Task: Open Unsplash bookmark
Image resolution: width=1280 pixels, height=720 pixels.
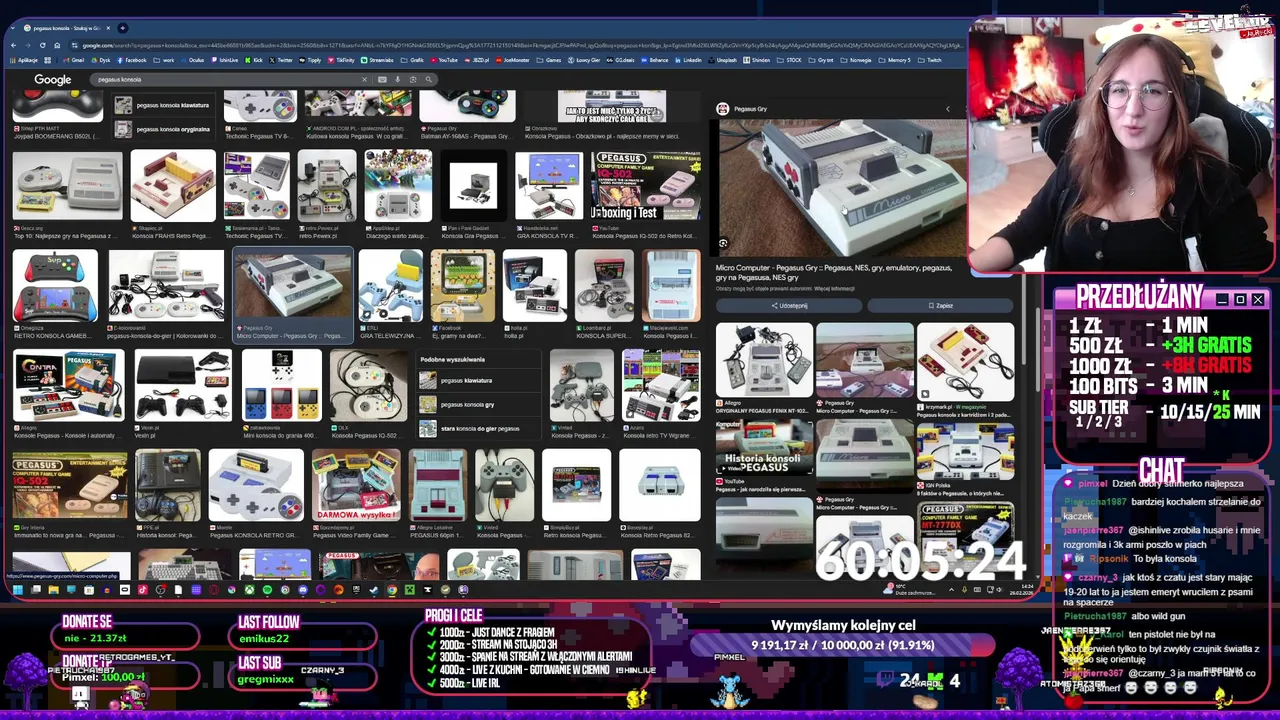Action: pos(722,60)
